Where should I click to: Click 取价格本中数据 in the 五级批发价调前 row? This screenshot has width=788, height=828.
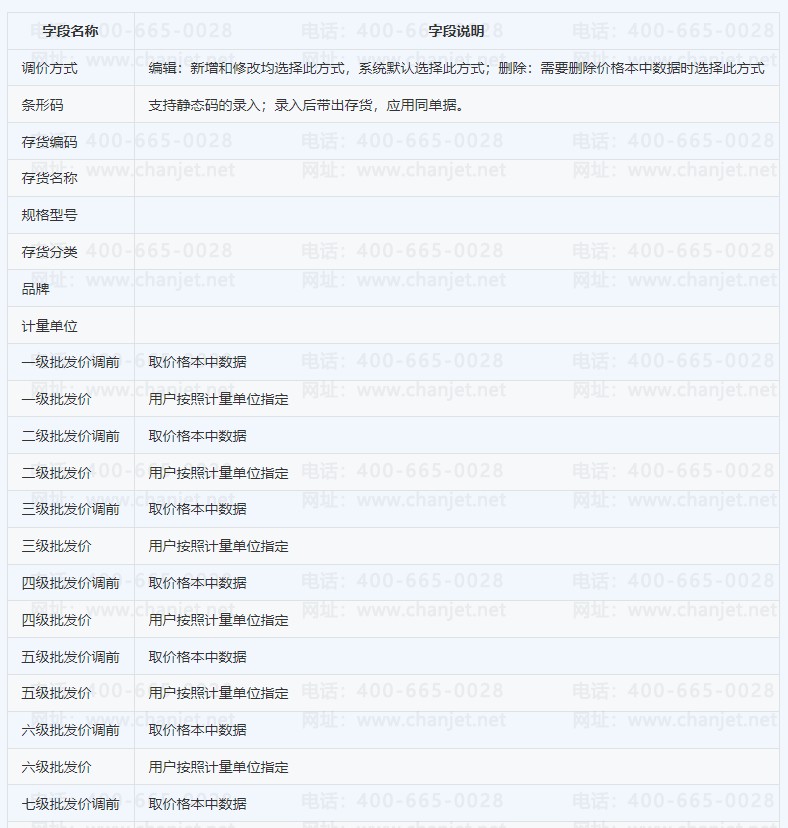pyautogui.click(x=198, y=657)
